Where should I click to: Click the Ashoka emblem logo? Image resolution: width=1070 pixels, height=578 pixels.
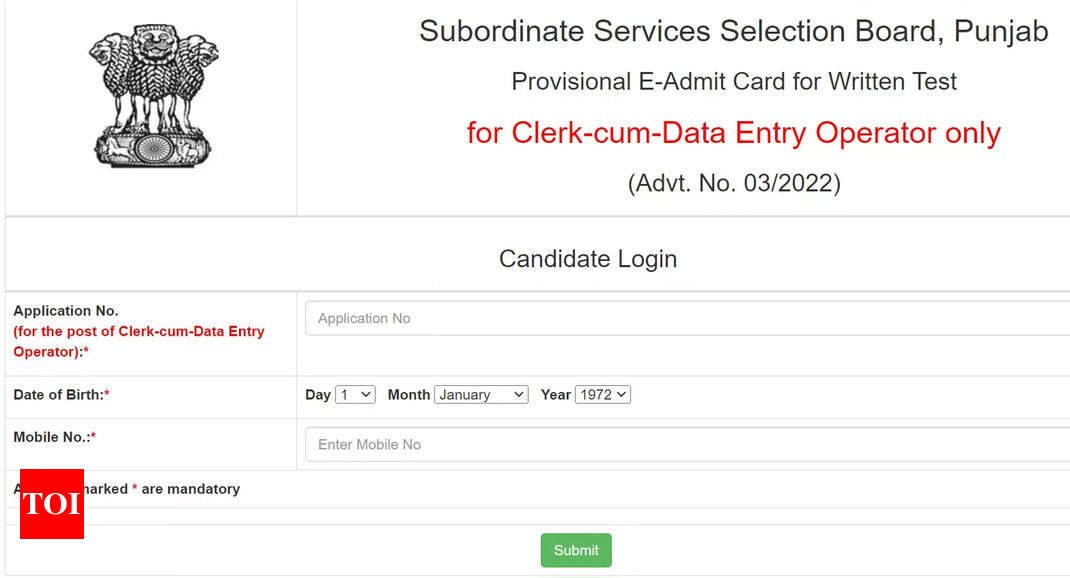154,96
